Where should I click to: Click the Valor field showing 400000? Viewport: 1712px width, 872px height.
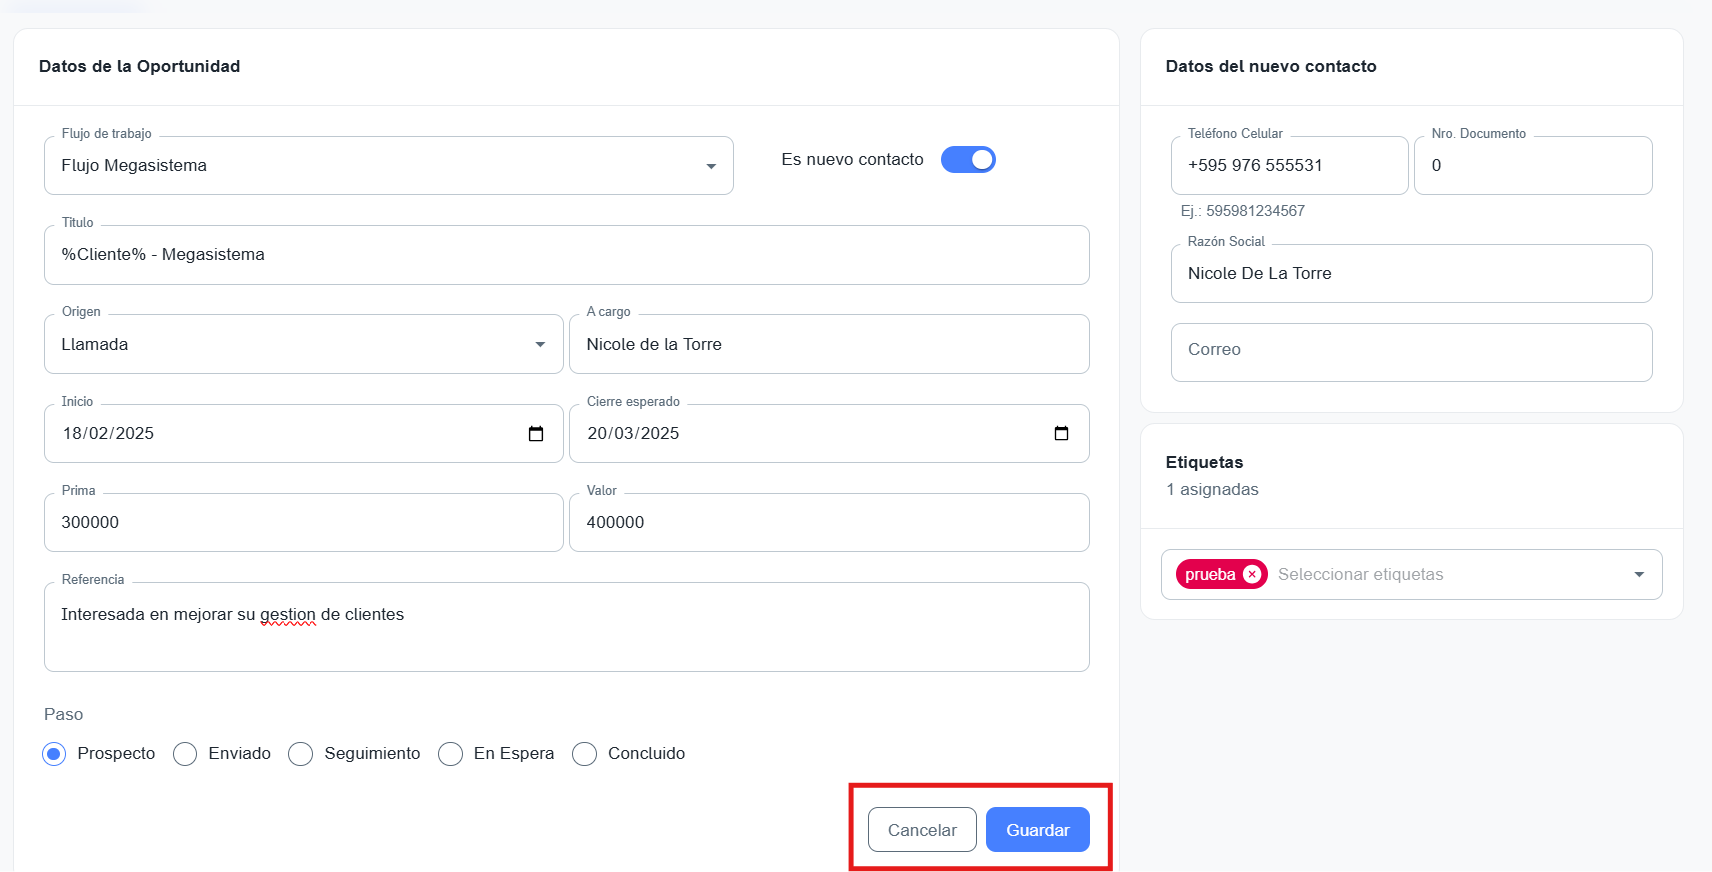[828, 523]
